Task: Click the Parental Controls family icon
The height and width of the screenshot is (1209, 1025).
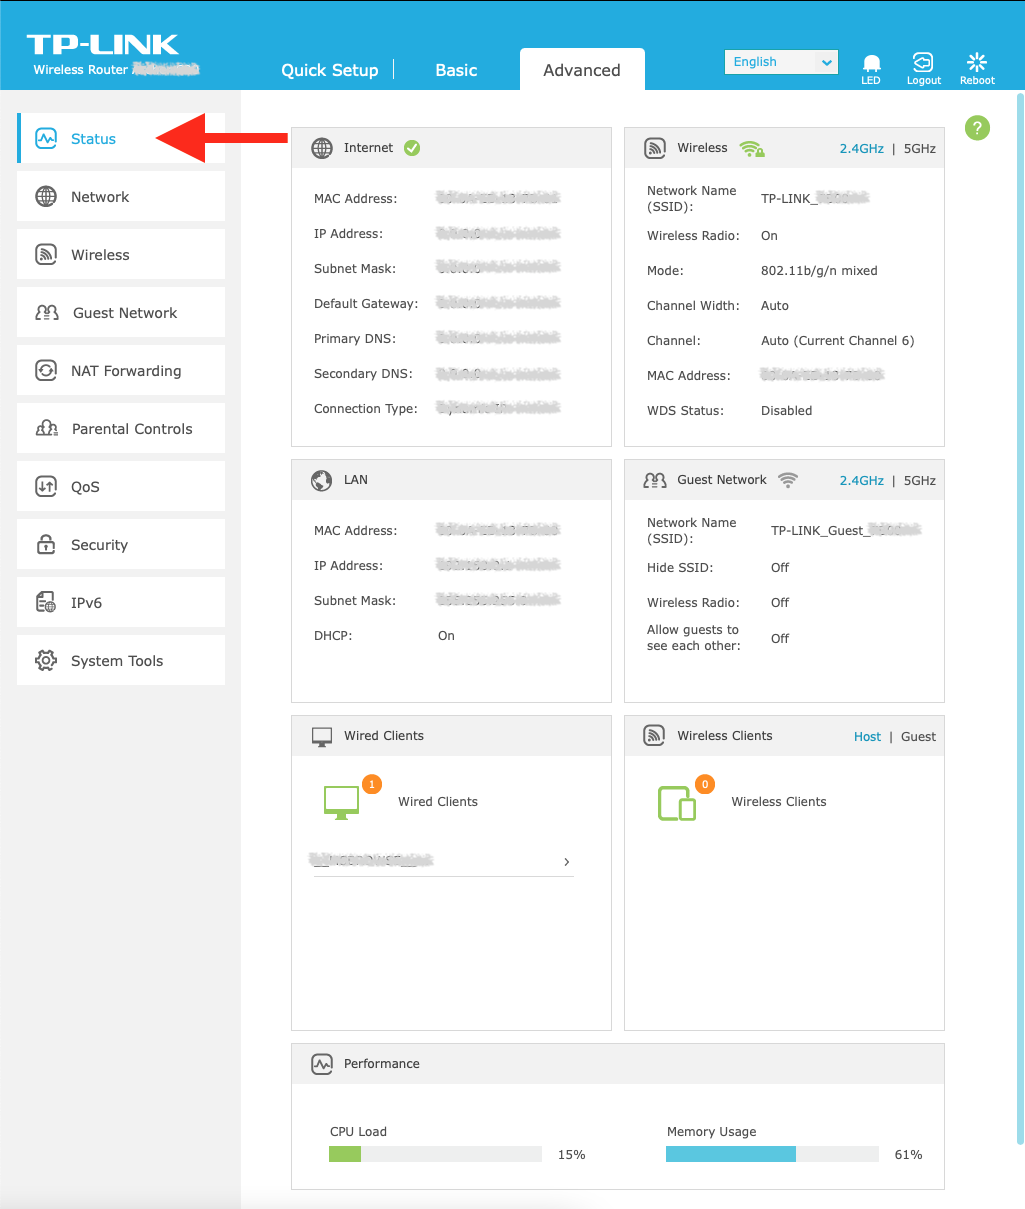Action: coord(47,429)
